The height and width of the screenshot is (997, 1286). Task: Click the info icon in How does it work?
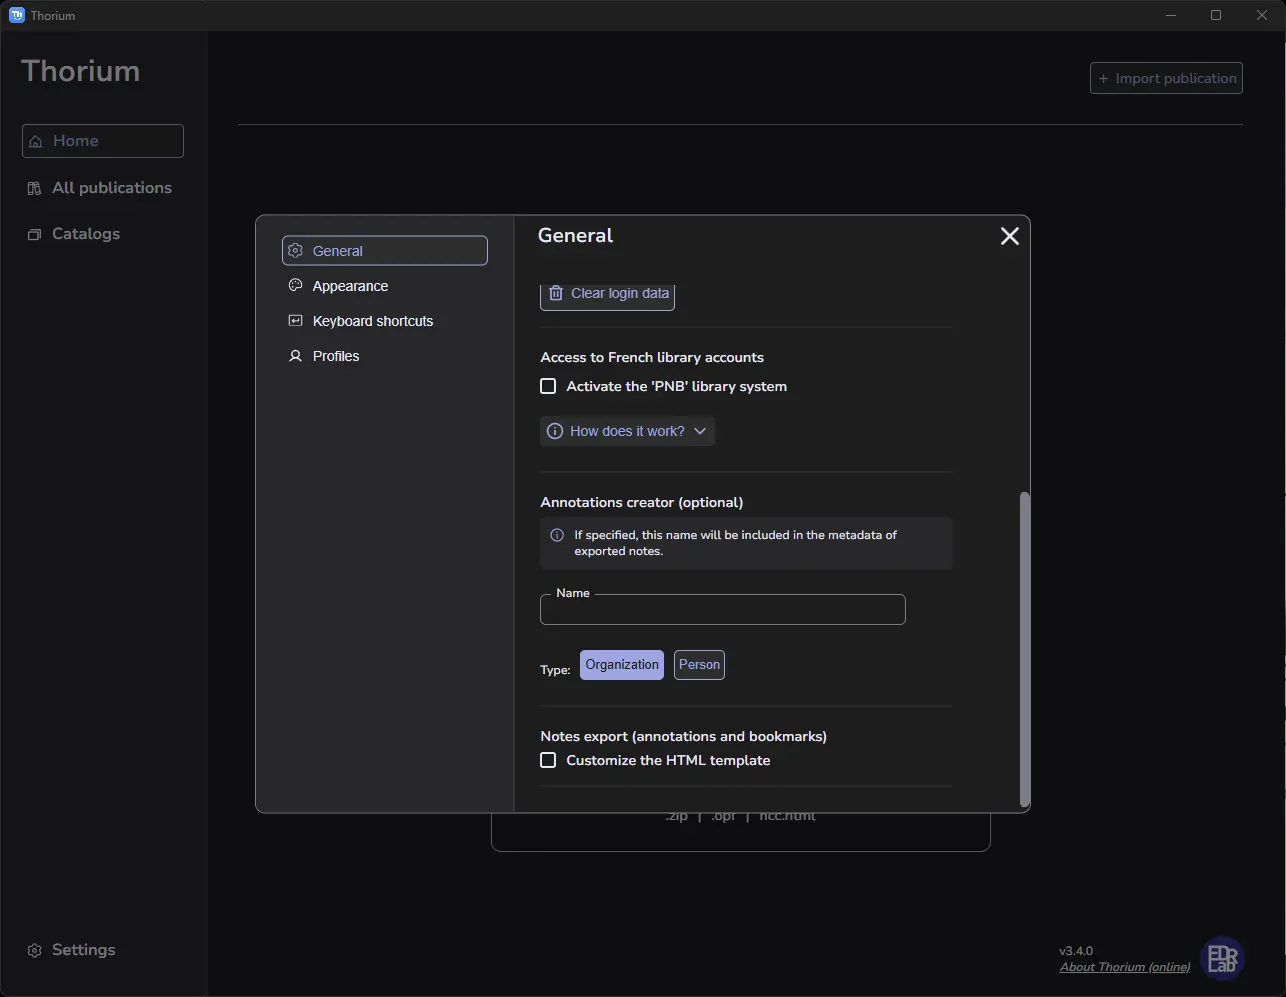coord(555,431)
